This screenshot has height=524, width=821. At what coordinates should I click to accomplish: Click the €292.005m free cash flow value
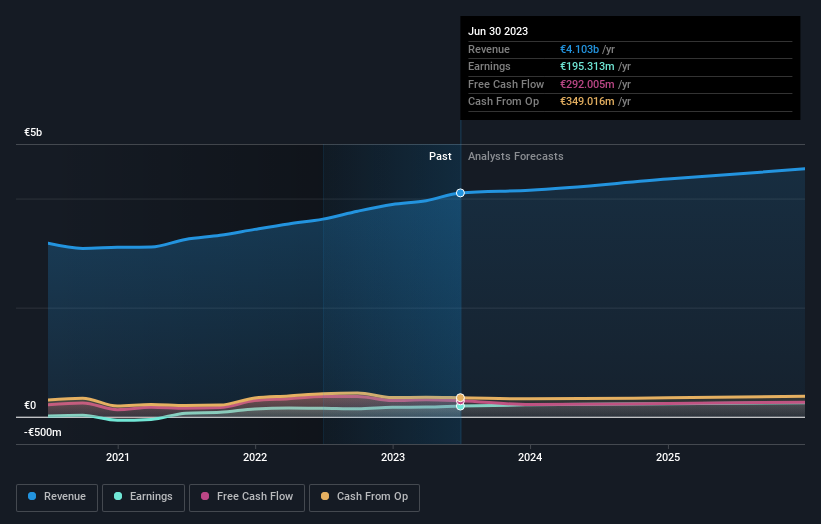587,84
